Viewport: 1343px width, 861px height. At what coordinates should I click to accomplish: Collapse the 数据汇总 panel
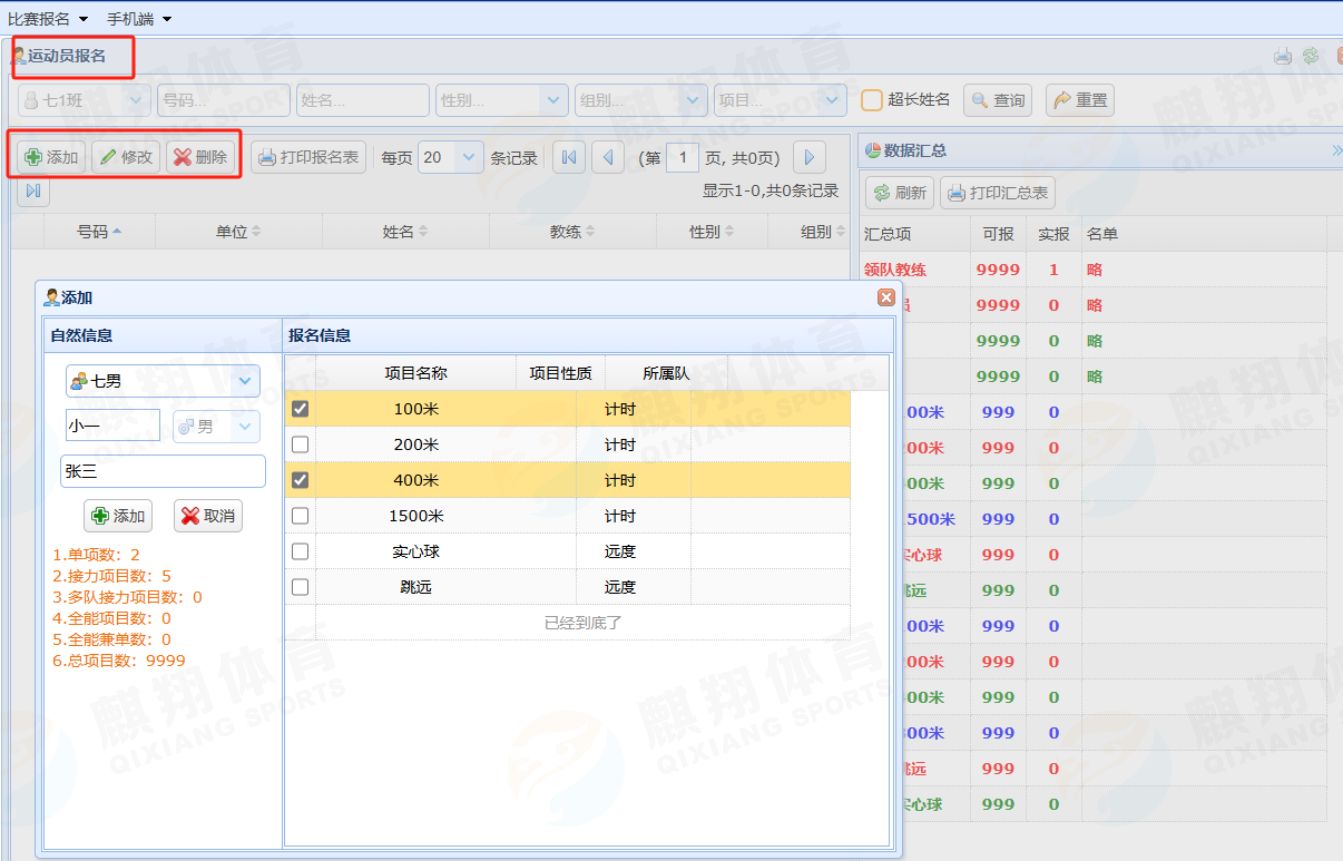tap(1336, 151)
